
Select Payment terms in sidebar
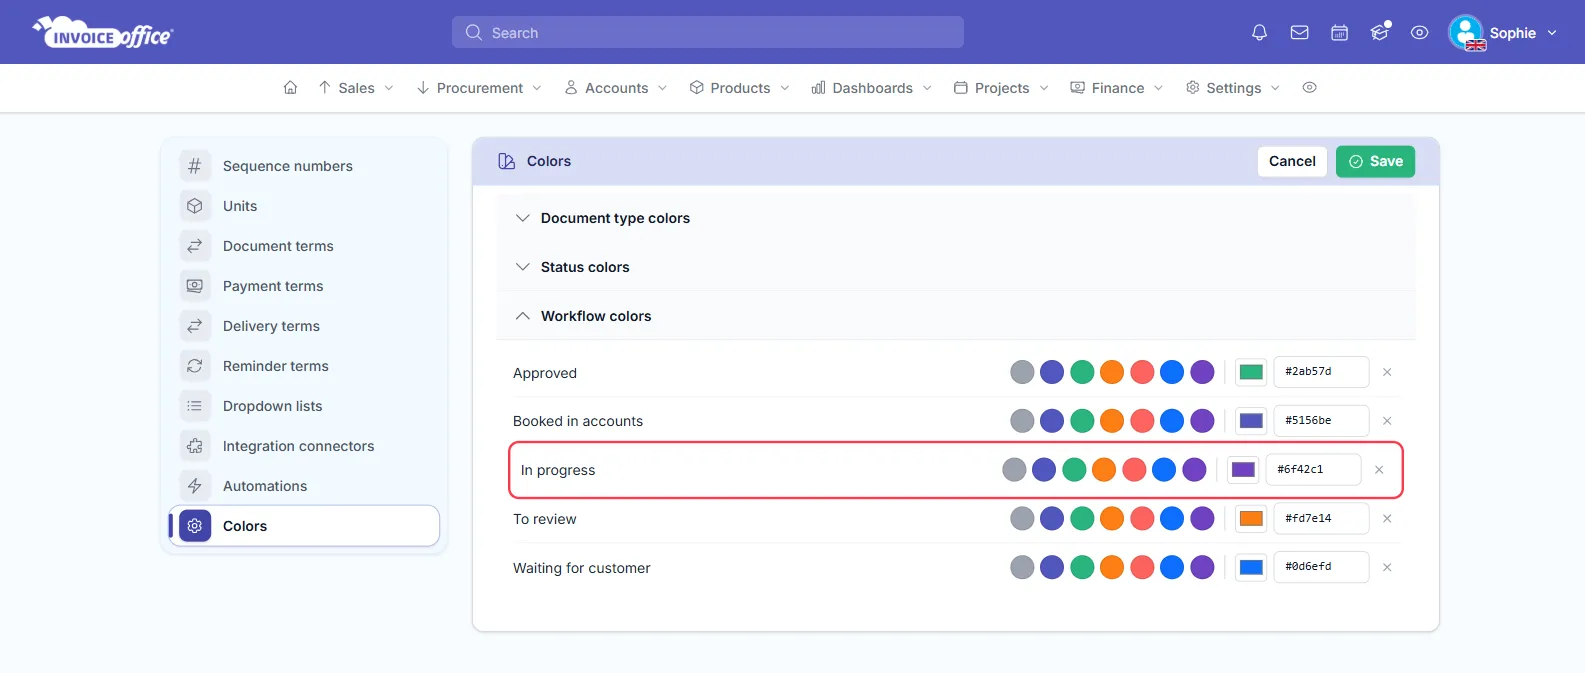(305, 286)
